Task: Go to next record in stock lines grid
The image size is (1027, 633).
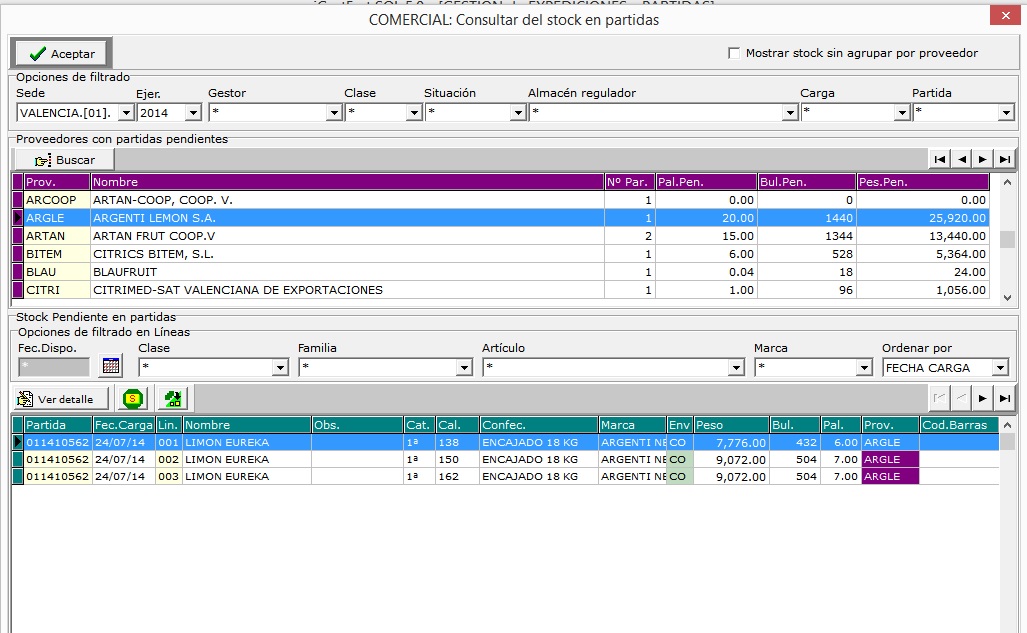Action: 983,398
